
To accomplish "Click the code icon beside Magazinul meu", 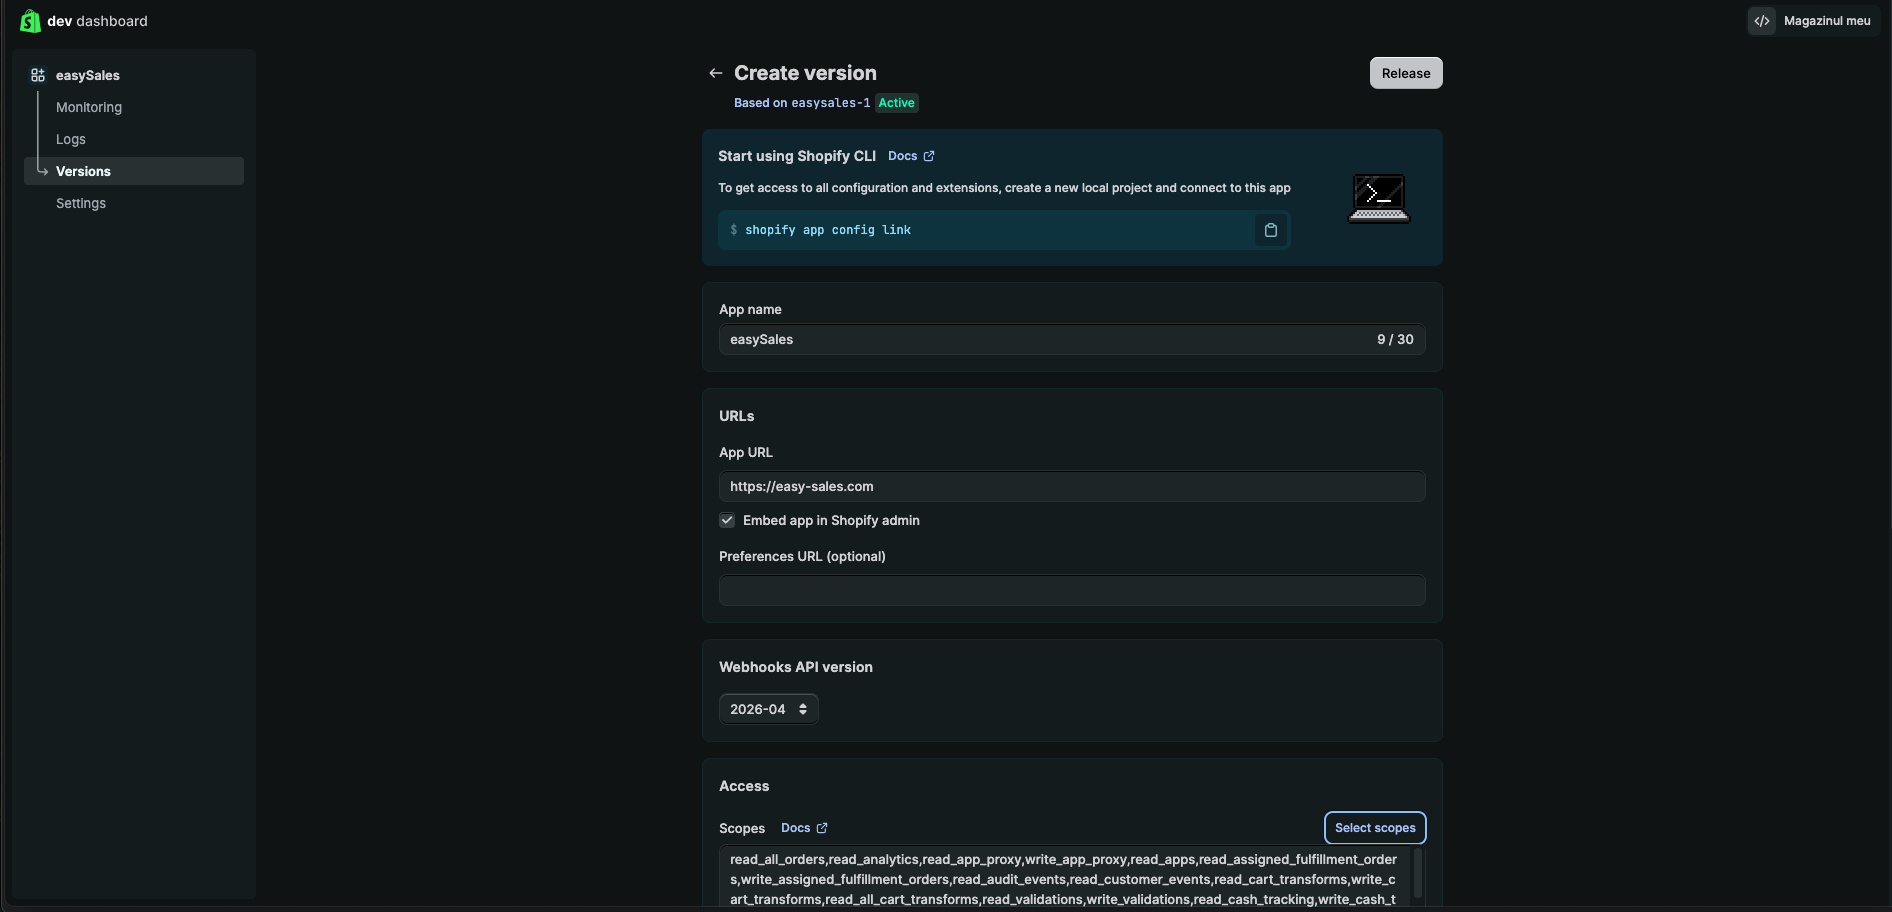I will [1762, 21].
